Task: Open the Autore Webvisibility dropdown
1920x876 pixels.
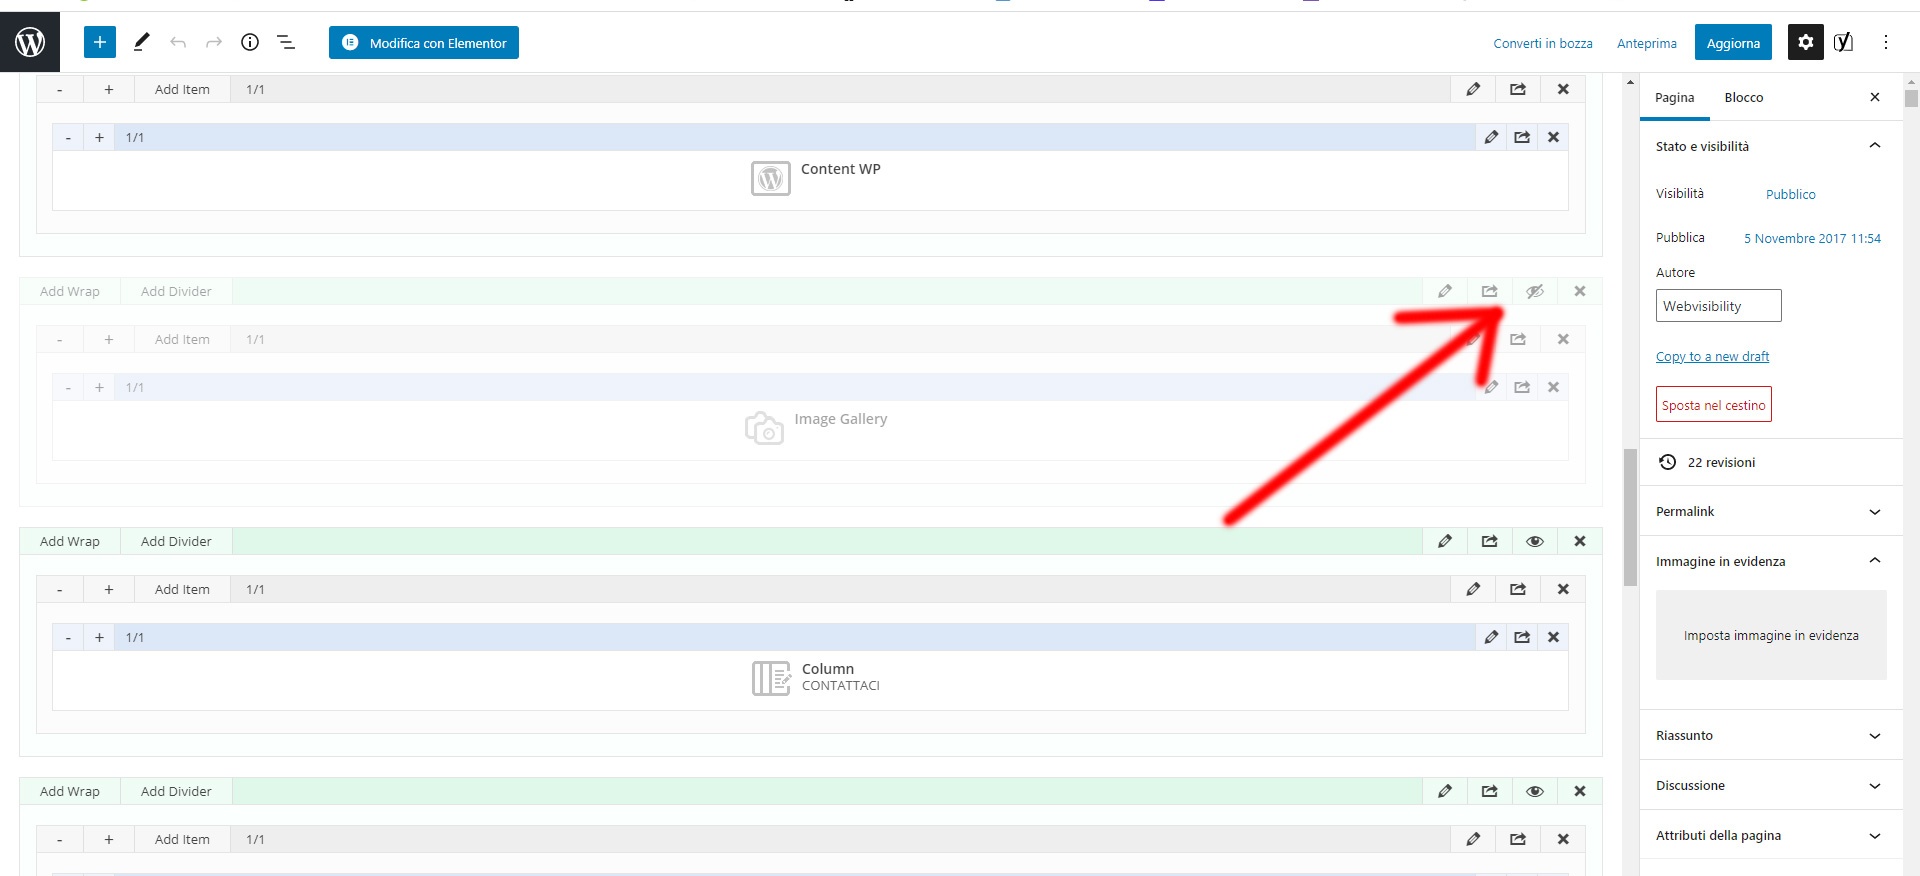Action: (1718, 306)
